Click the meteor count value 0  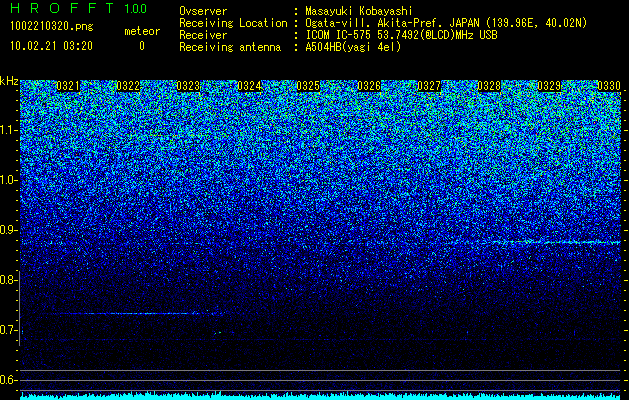(x=142, y=46)
